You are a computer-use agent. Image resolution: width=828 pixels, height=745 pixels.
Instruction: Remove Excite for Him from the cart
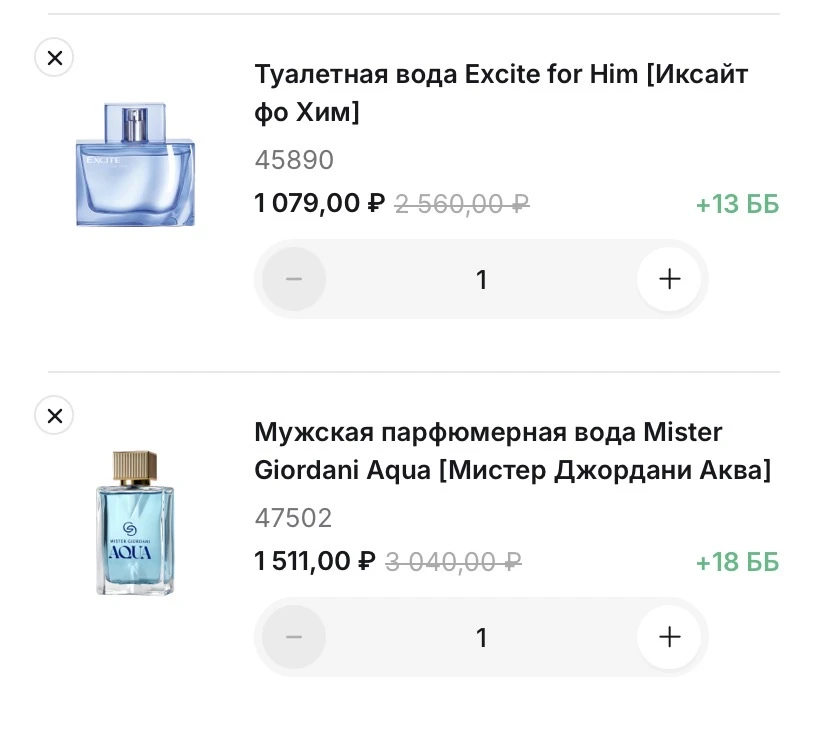tap(54, 58)
